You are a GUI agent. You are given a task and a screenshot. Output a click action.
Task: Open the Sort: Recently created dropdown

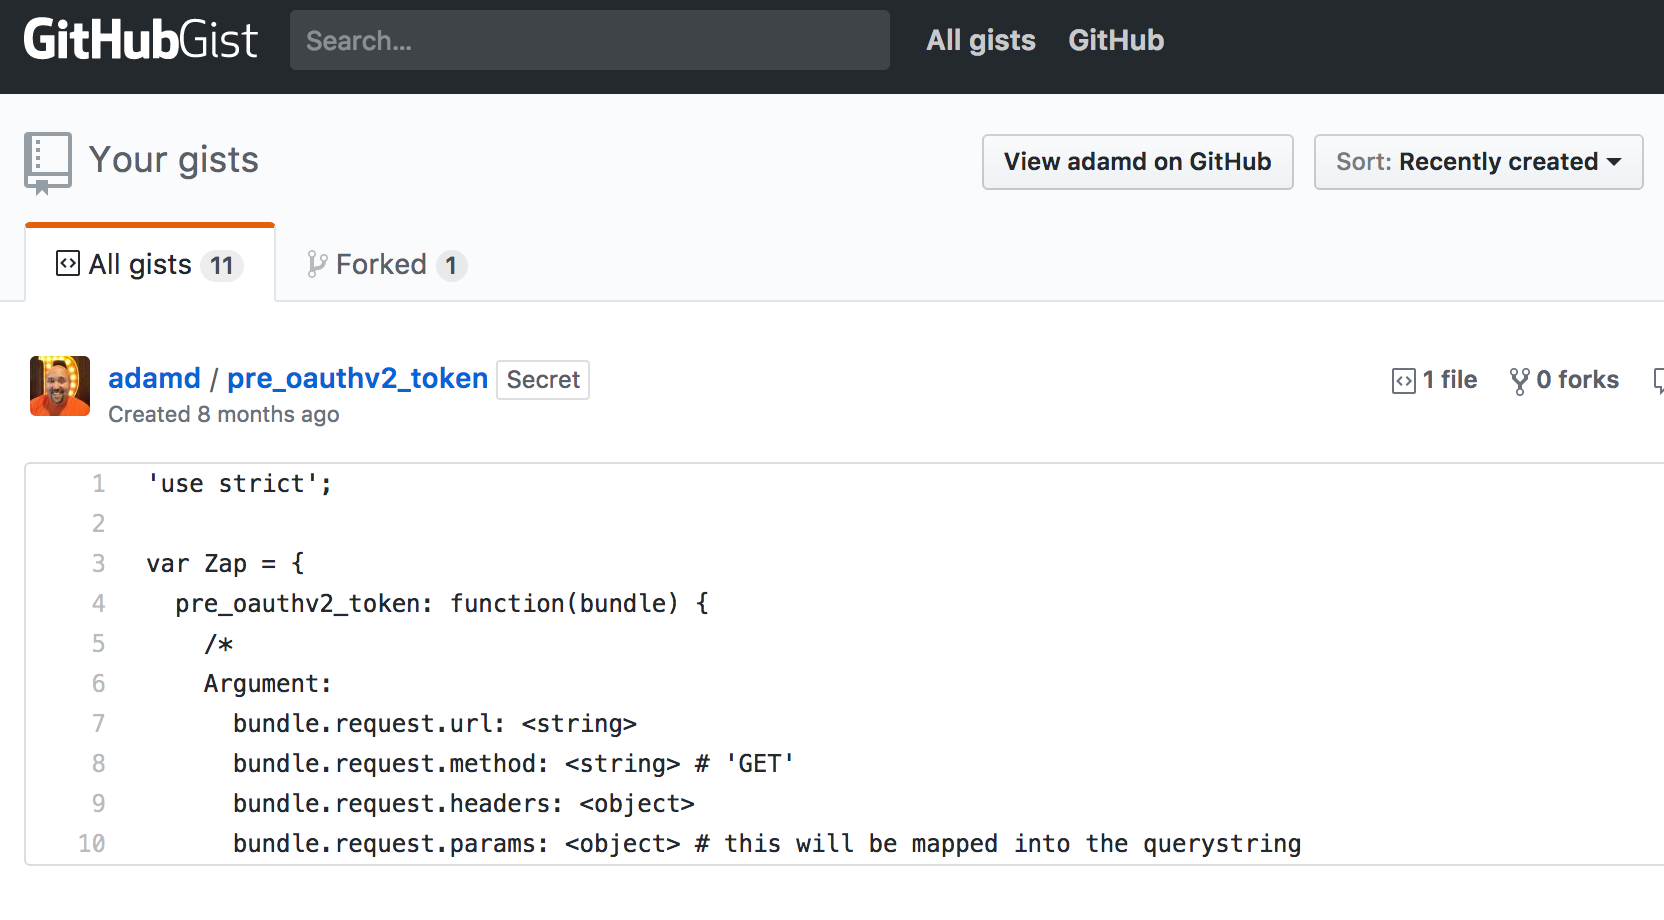[1479, 162]
